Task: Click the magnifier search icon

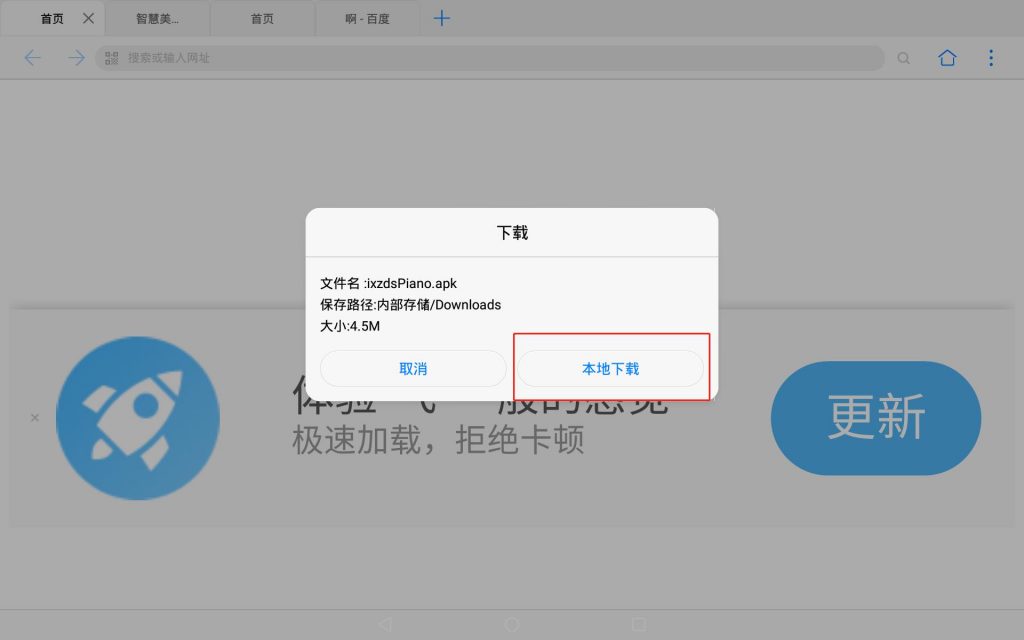Action: (x=904, y=58)
